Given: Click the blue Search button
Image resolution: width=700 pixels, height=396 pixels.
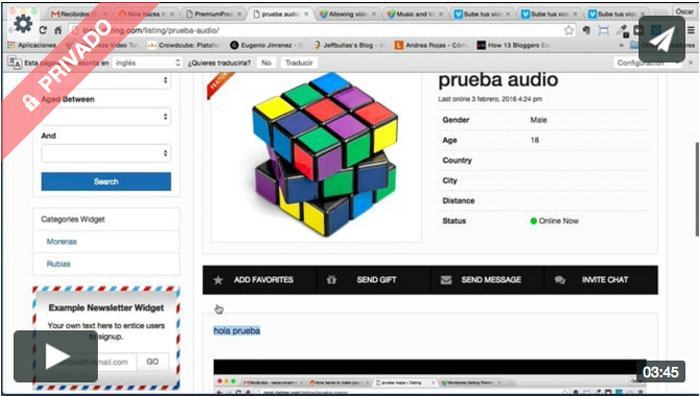Looking at the screenshot, I should [x=106, y=182].
